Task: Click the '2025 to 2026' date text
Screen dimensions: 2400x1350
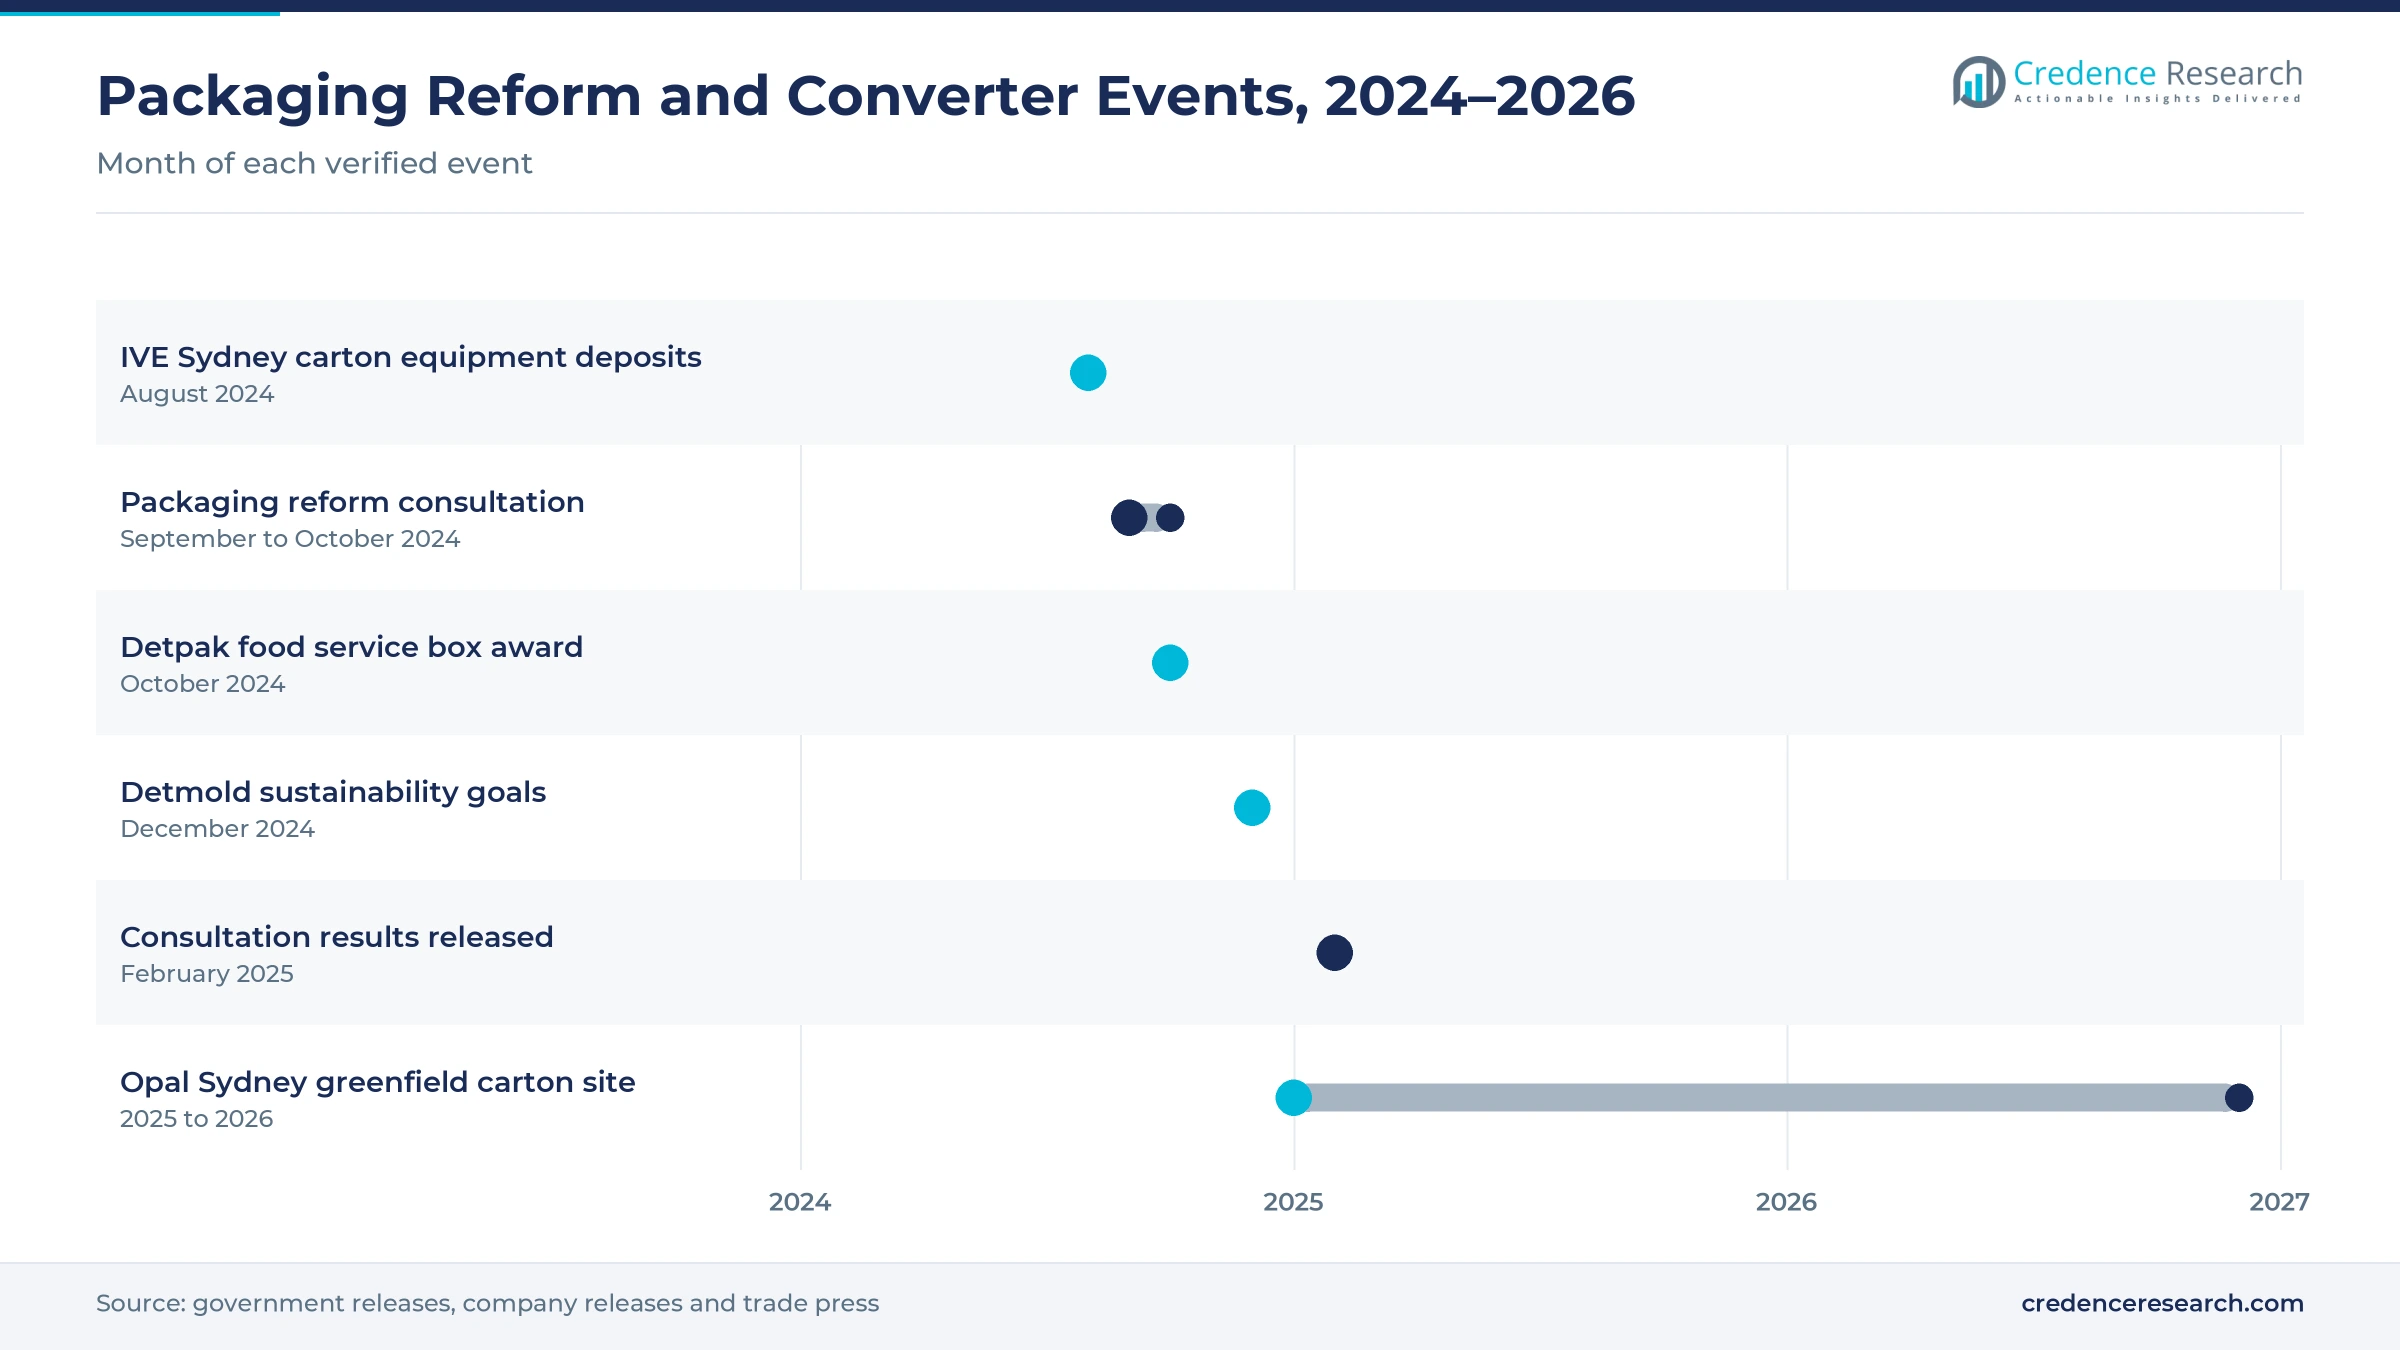Action: pos(196,1119)
